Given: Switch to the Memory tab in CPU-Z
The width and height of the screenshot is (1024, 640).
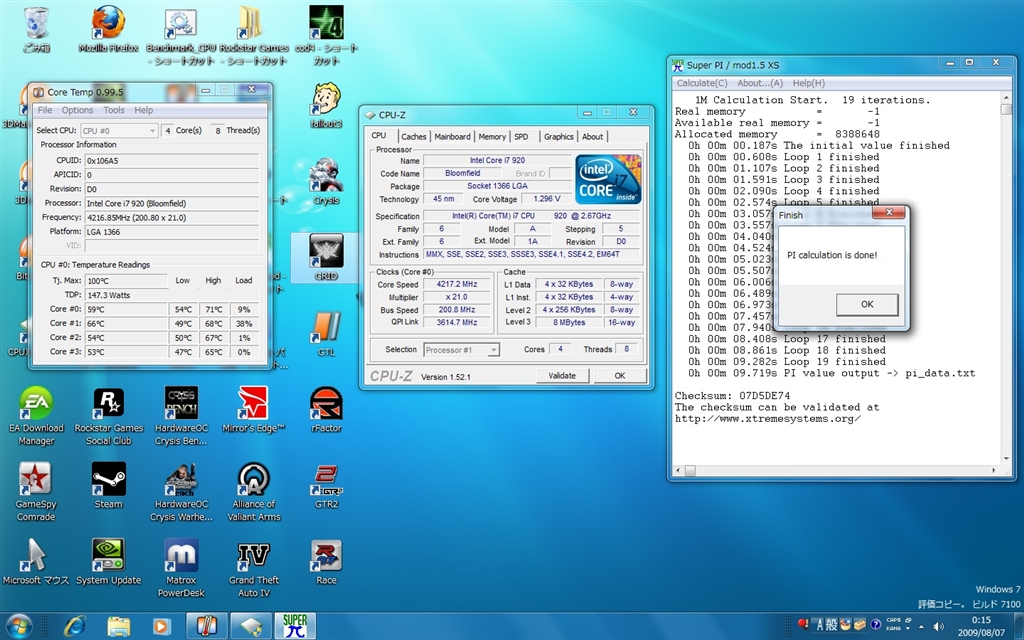Looking at the screenshot, I should click(x=492, y=137).
